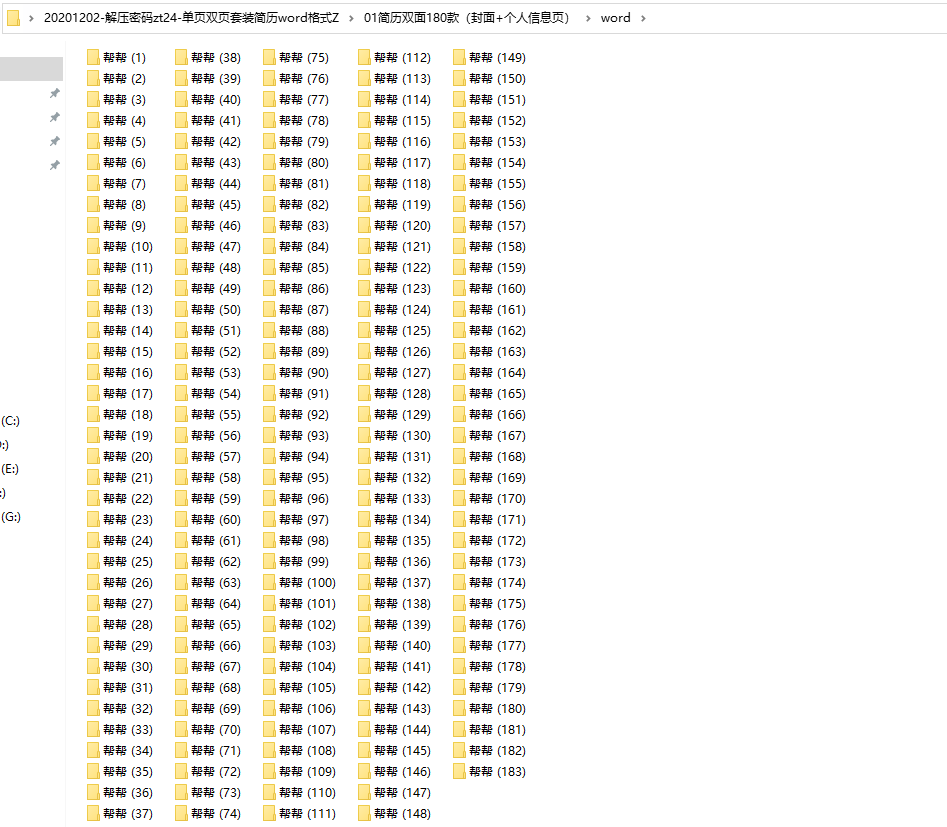Screen dimensions: 947x827
Task: Select folder icon of 帮帮 (38)
Action: click(181, 57)
